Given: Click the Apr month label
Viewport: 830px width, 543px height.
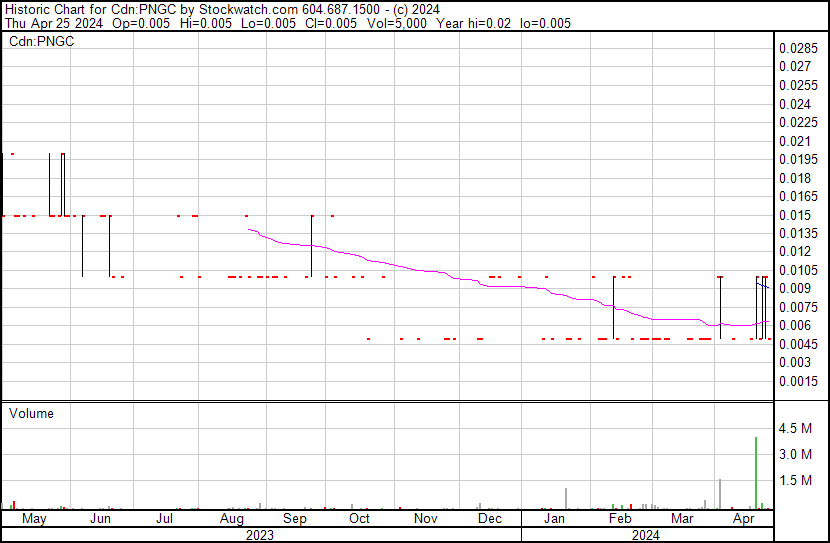Looking at the screenshot, I should [x=744, y=519].
